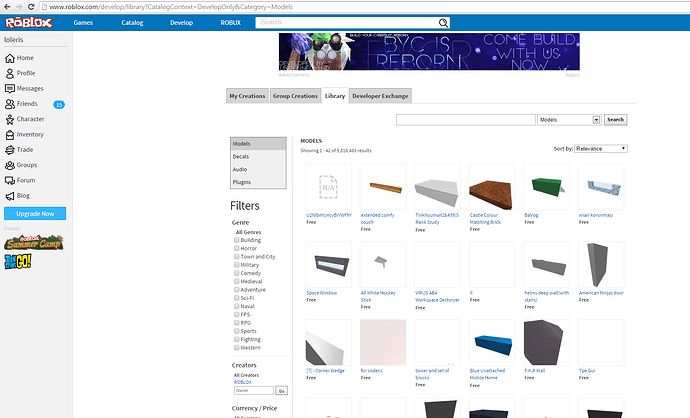Click the library search text box
The height and width of the screenshot is (418, 690).
click(466, 120)
